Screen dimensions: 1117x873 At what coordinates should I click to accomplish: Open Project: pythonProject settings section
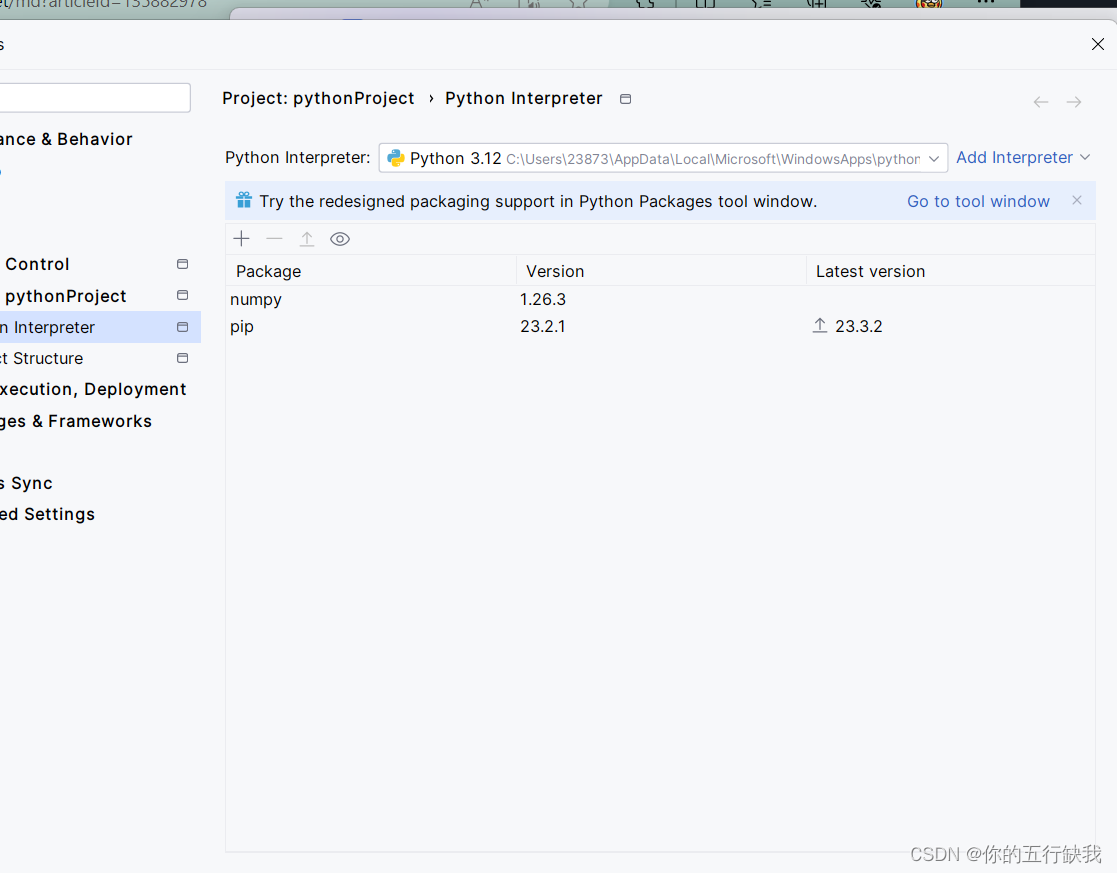pos(64,296)
